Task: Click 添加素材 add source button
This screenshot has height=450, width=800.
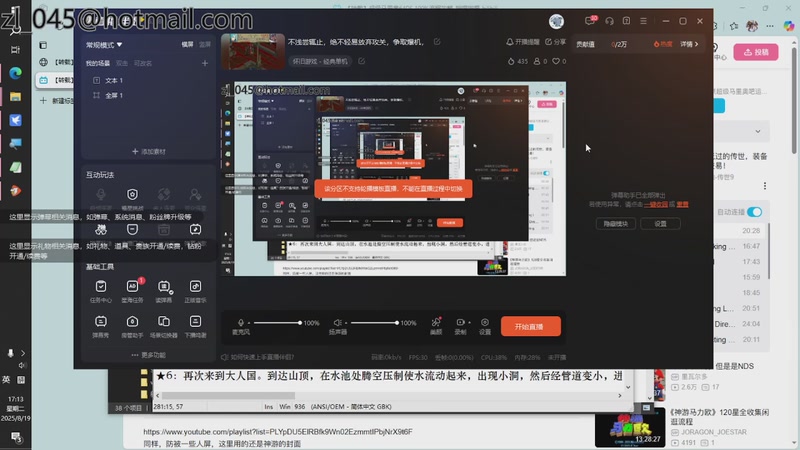Action: pyautogui.click(x=148, y=152)
